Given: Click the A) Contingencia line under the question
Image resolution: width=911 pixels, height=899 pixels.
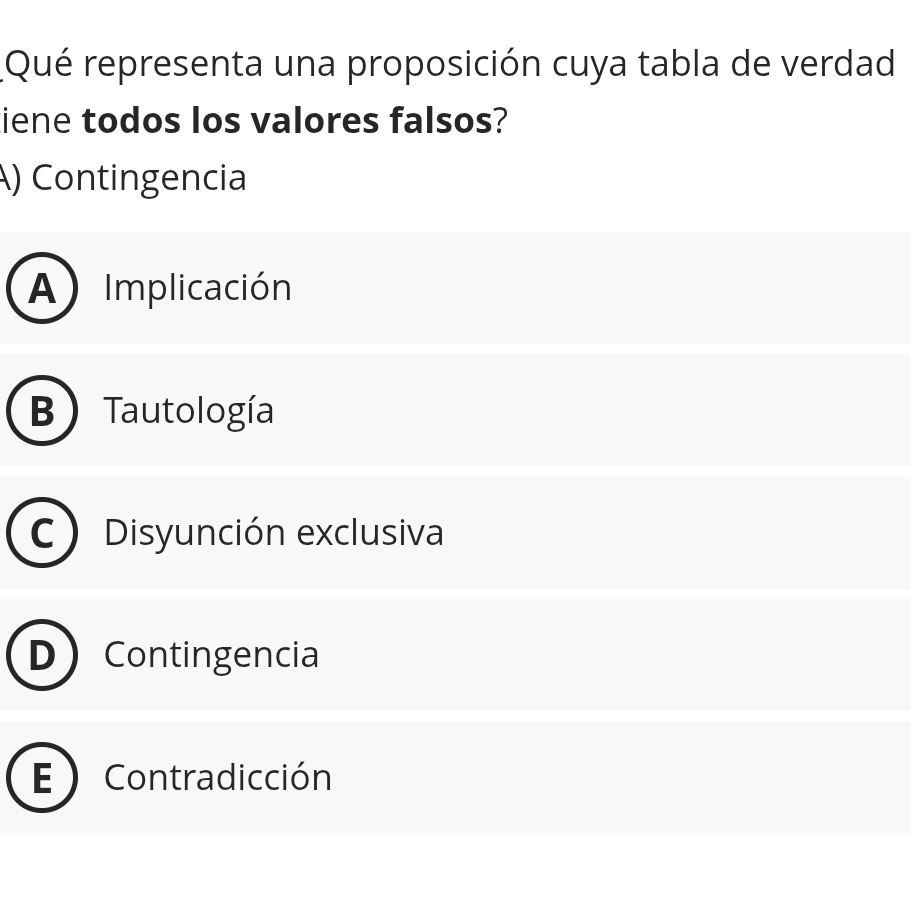Looking at the screenshot, I should [x=123, y=178].
